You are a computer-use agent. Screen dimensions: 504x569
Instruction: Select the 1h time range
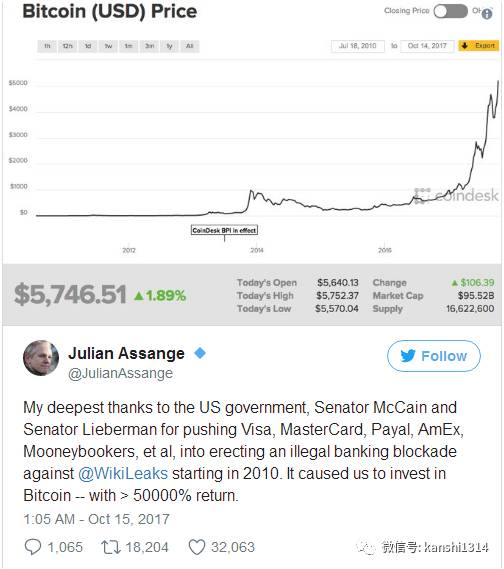coord(47,46)
